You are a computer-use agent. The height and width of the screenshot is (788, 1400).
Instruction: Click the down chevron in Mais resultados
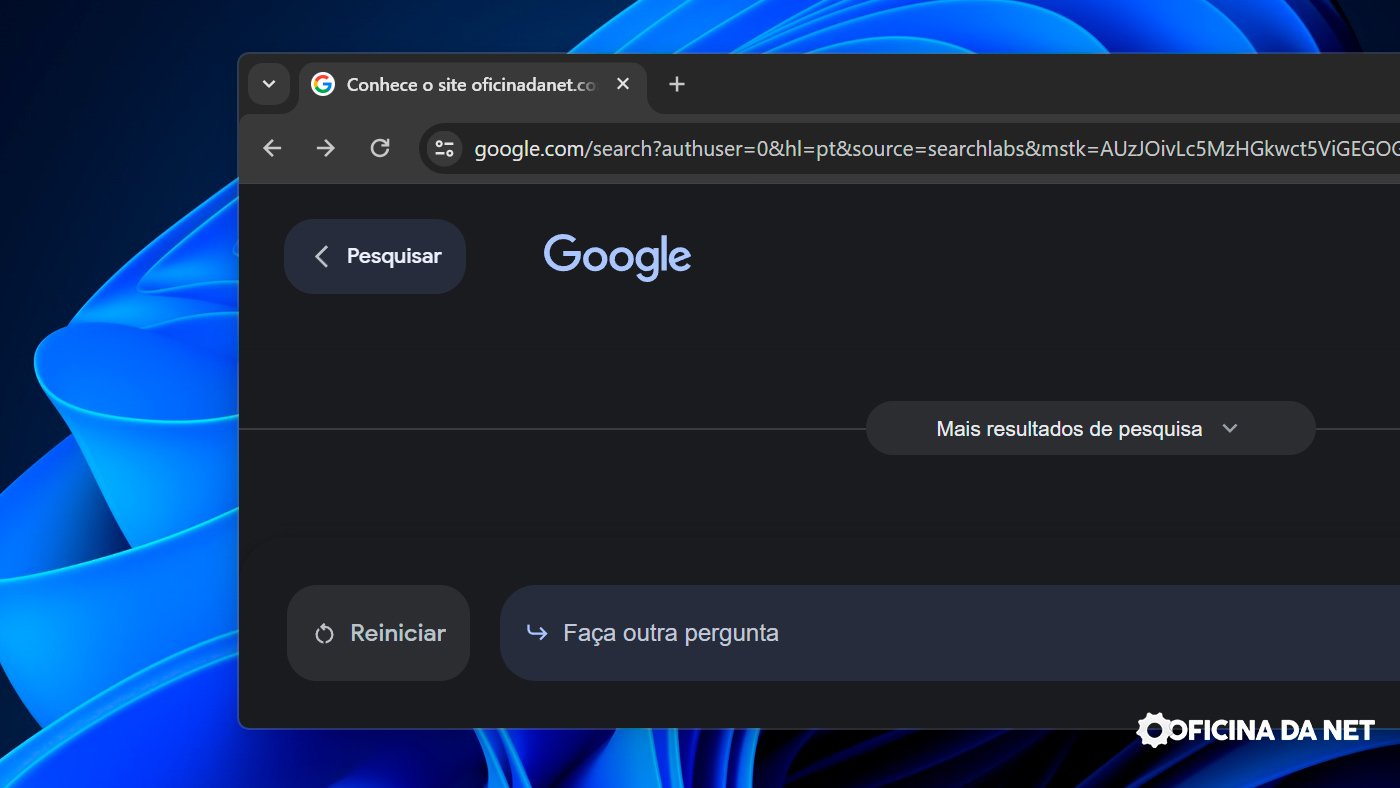(1230, 429)
